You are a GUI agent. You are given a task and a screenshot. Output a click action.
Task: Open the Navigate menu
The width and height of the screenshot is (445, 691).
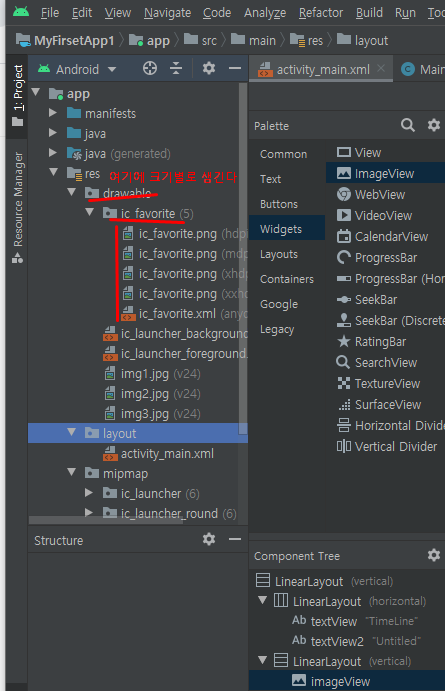[x=167, y=13]
